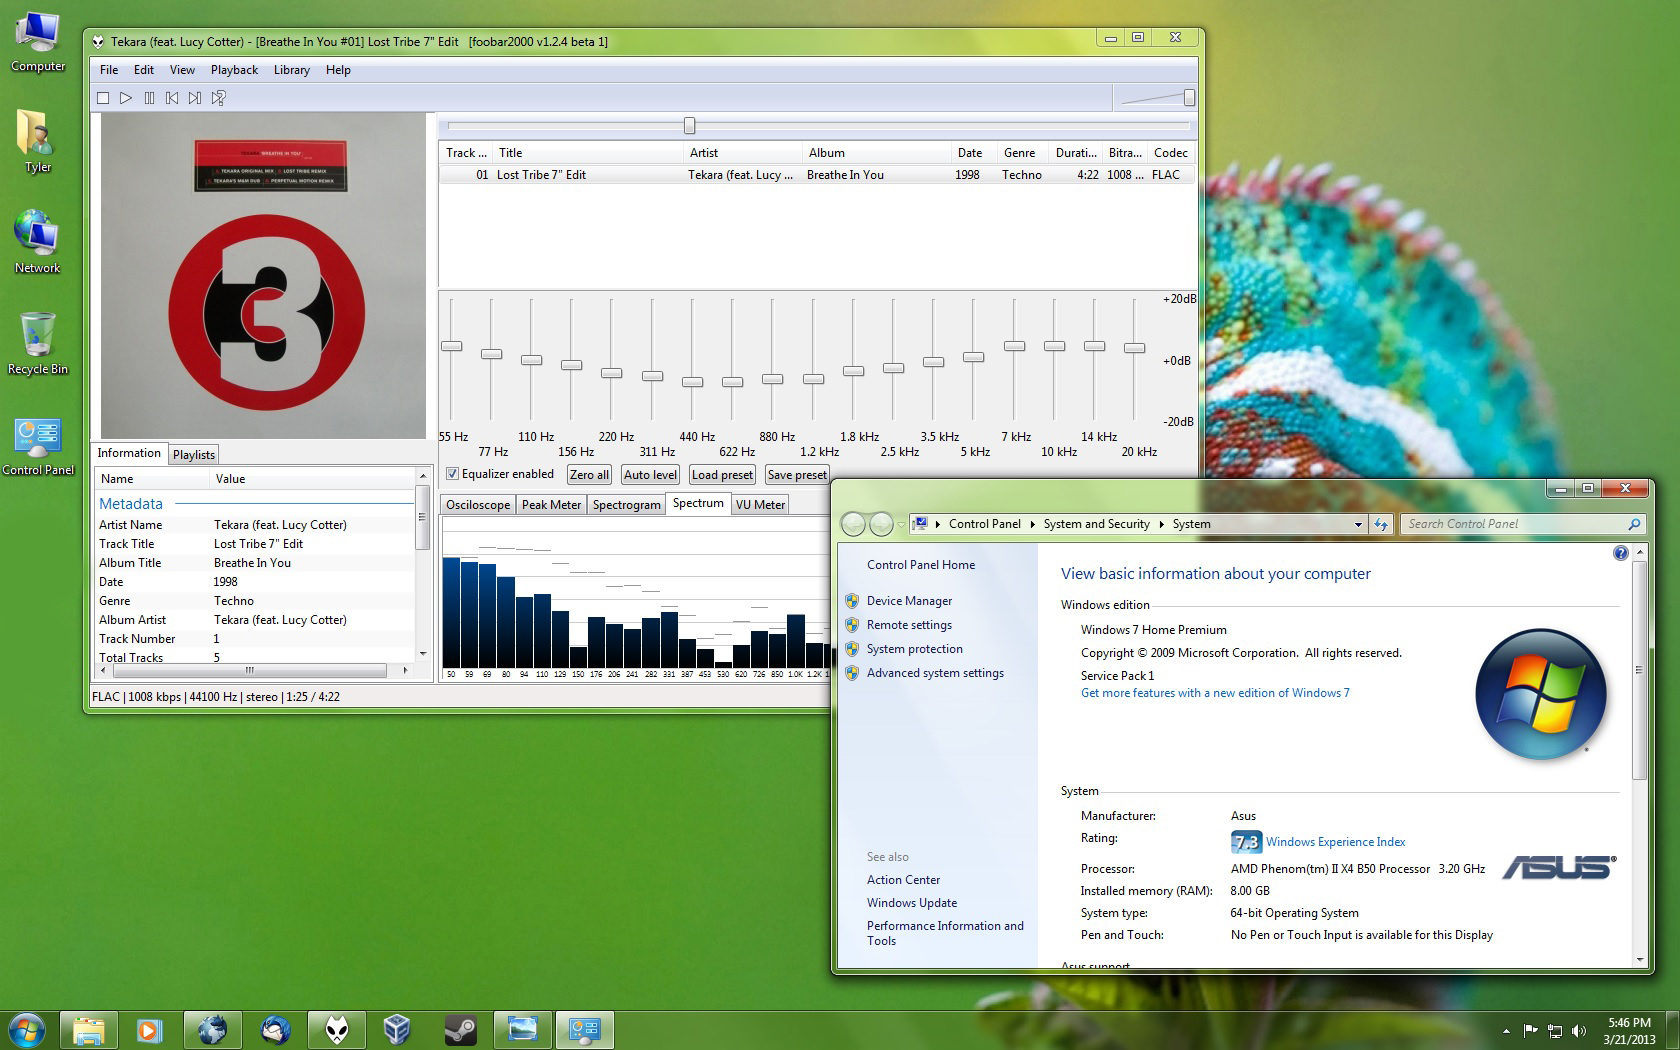1680x1050 pixels.
Task: Switch to the Spectrogram tab
Action: pos(626,505)
